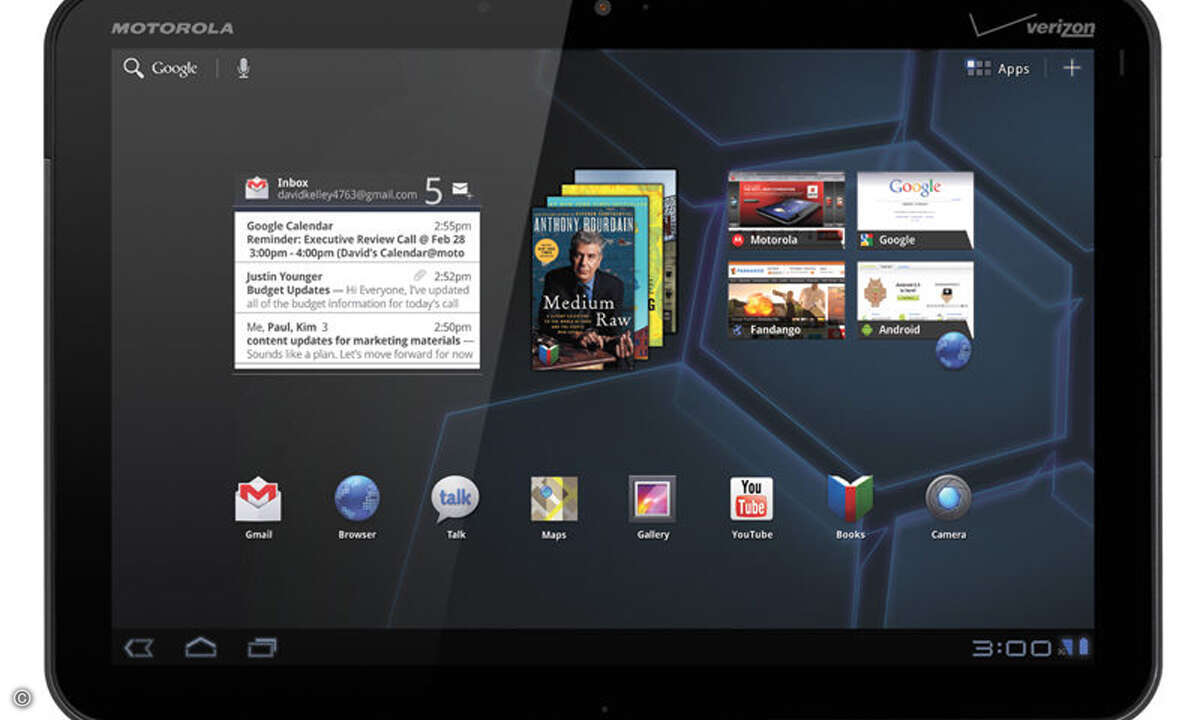
Task: Open the Books app
Action: pyautogui.click(x=850, y=499)
